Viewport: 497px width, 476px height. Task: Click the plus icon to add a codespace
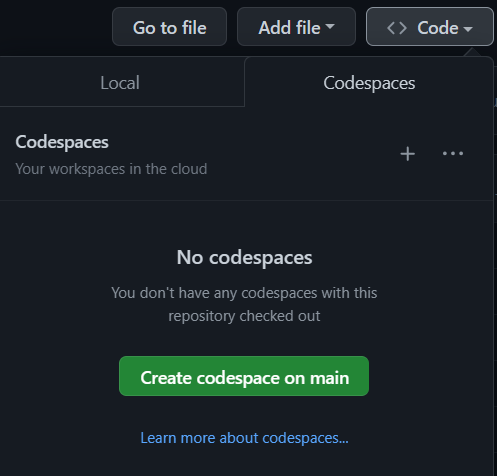click(407, 154)
